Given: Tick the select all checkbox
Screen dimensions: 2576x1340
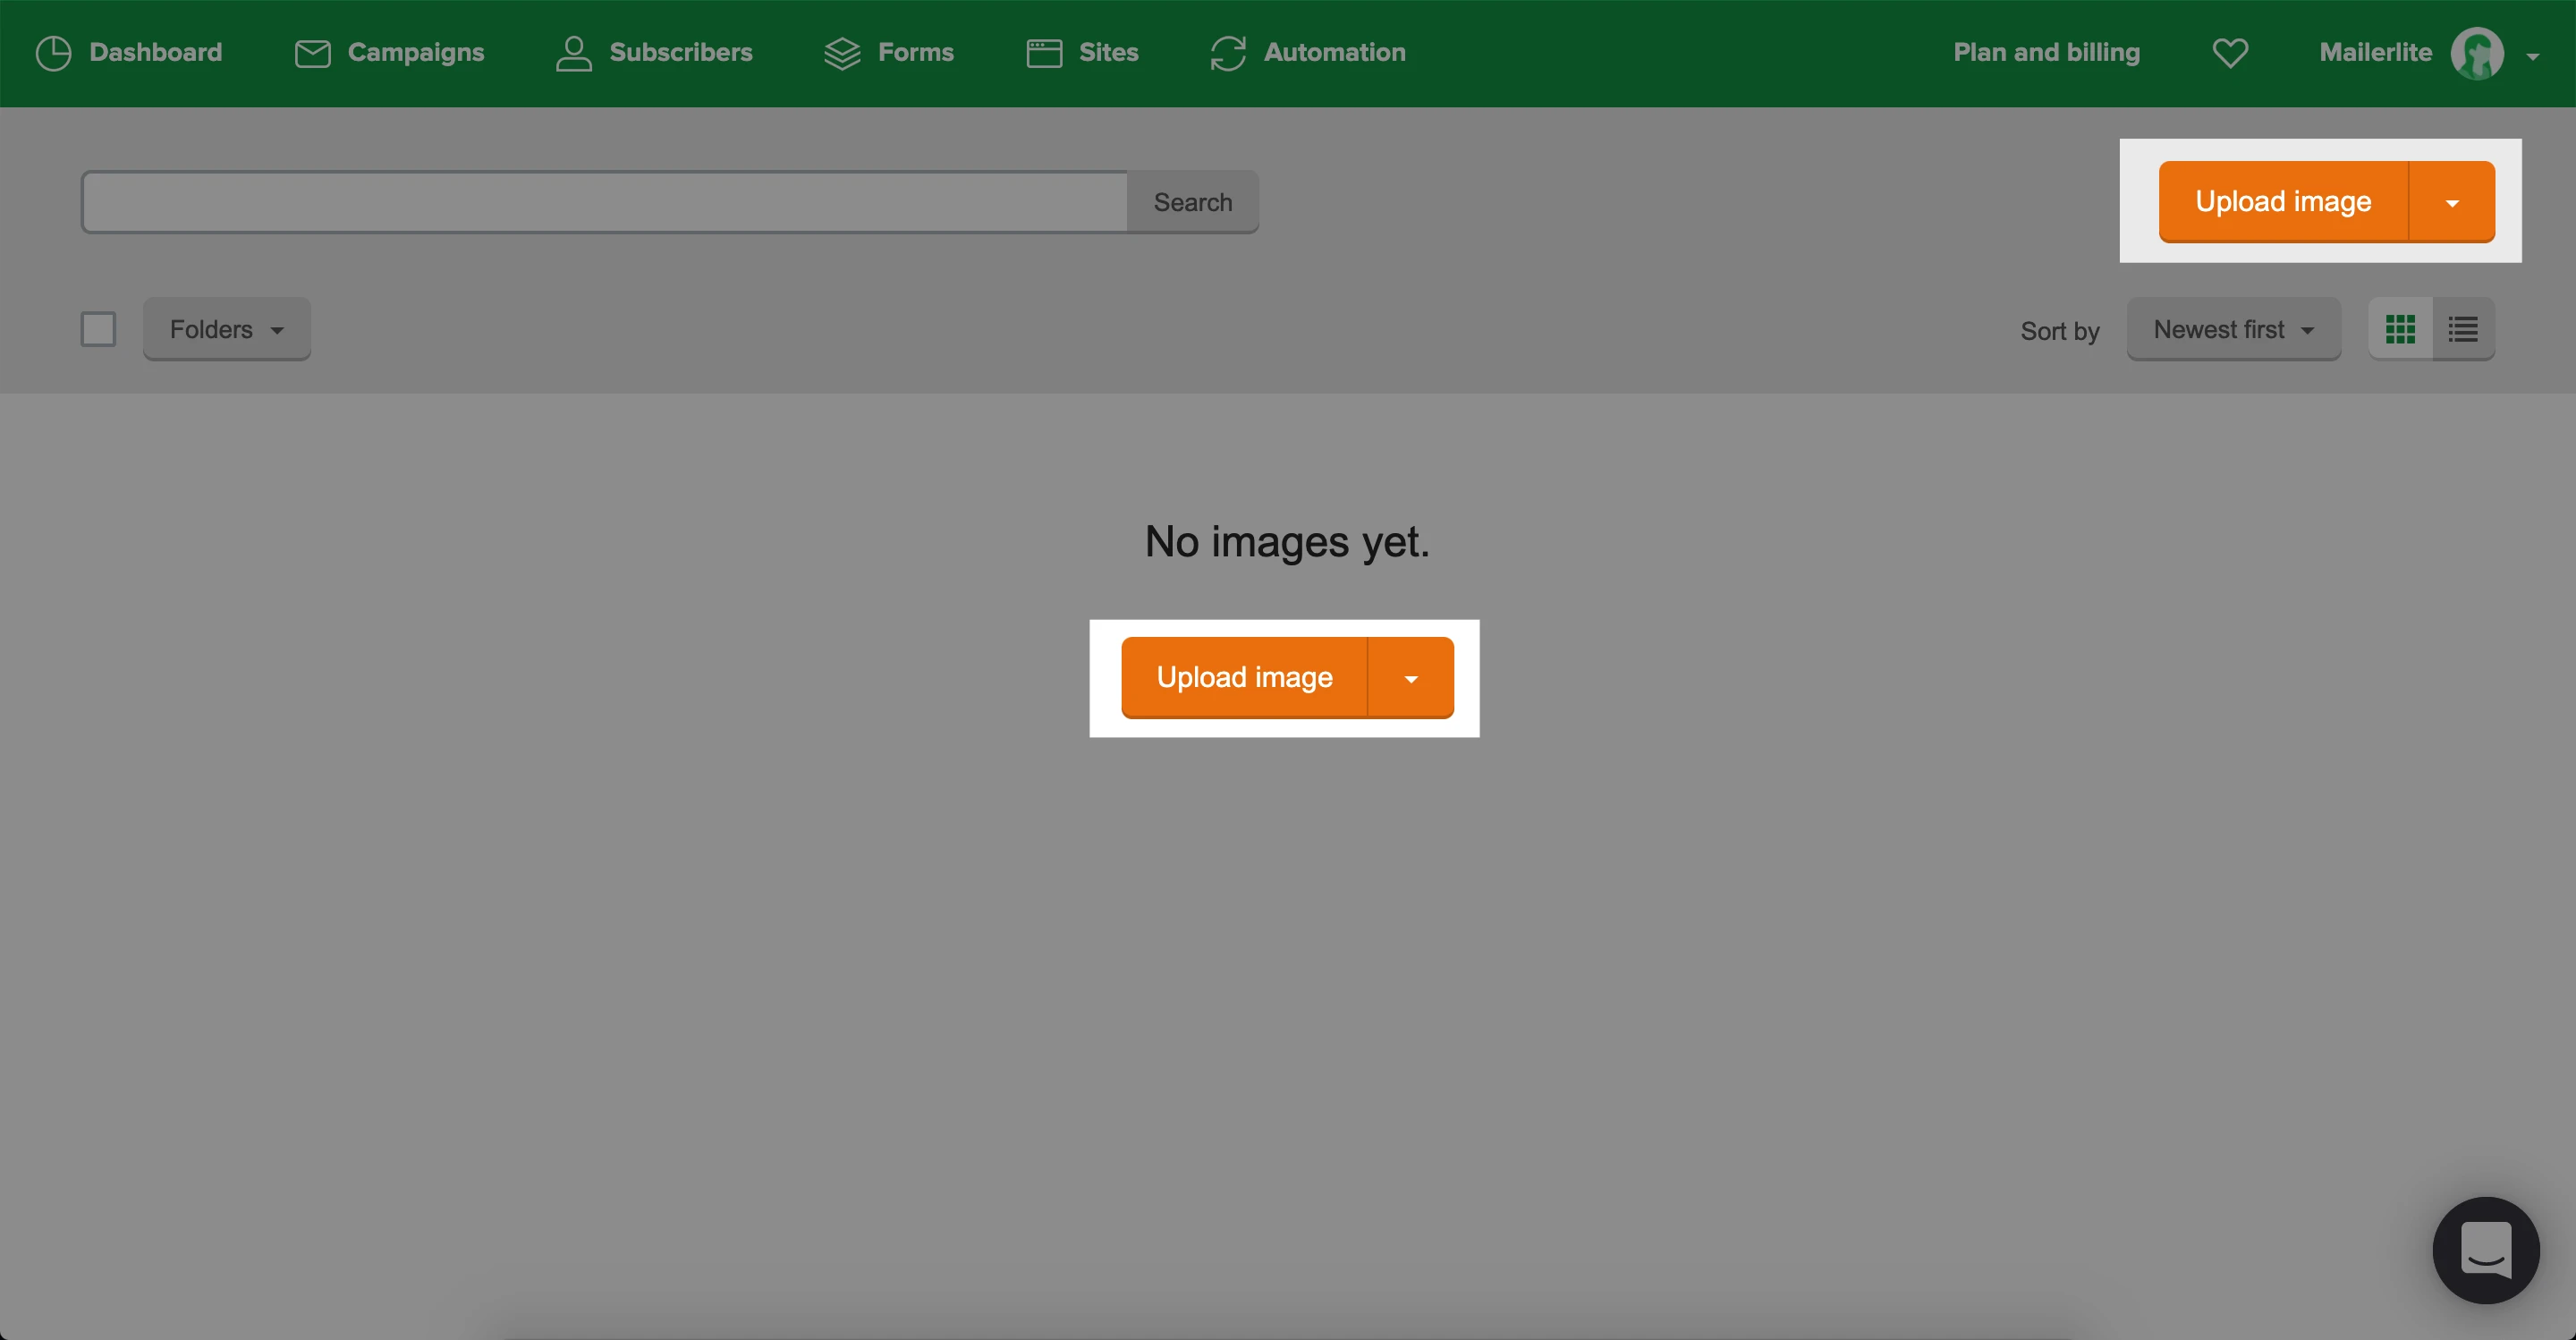Looking at the screenshot, I should 98,329.
